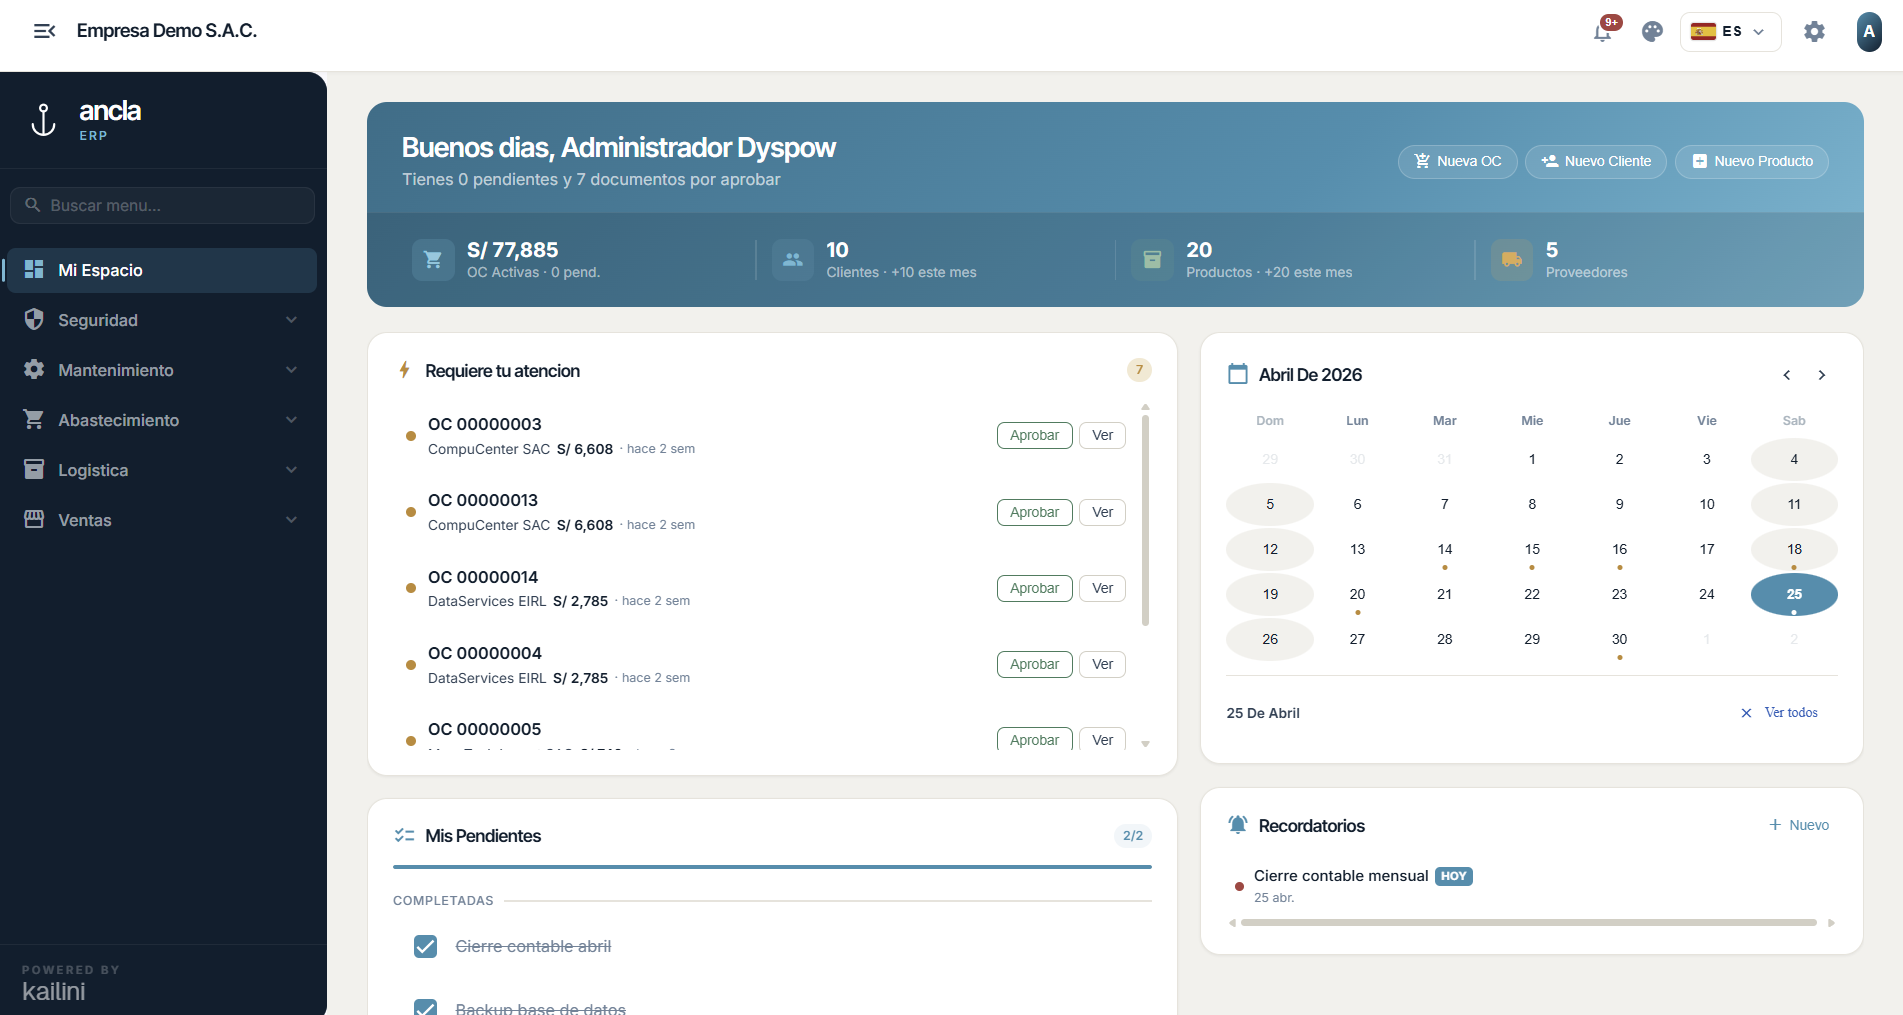This screenshot has height=1015, width=1903.
Task: Open the notifications bell
Action: pos(1603,32)
